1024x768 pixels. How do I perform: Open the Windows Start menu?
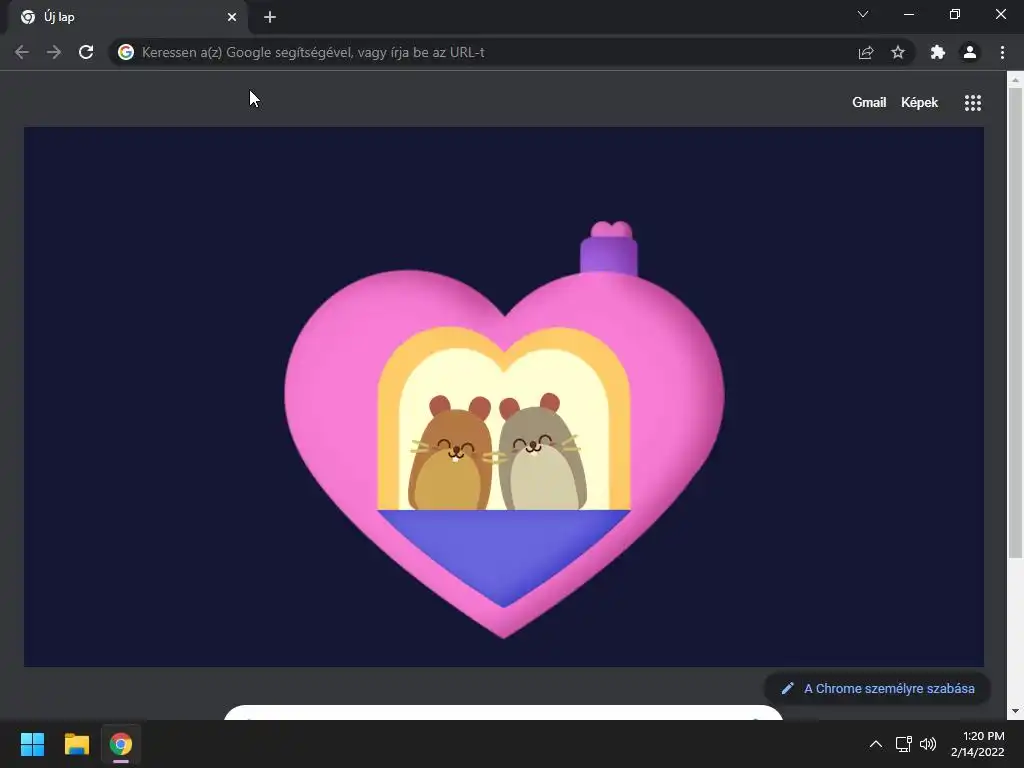coord(32,744)
